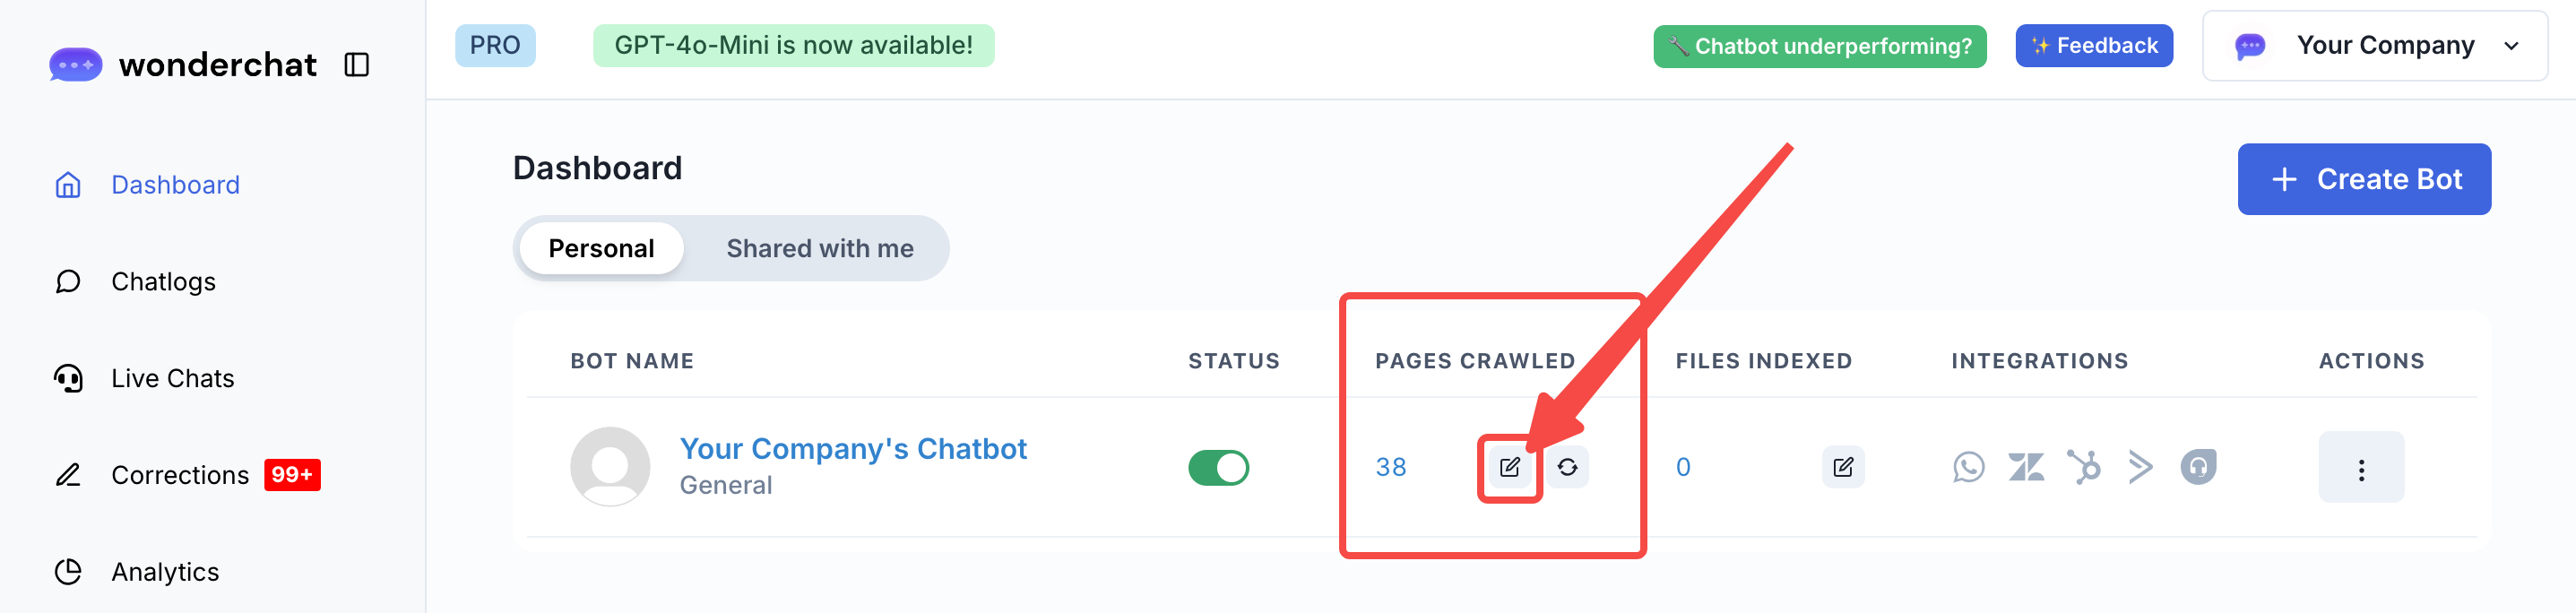Open the live chat headset integration icon
The width and height of the screenshot is (2576, 613).
click(x=2198, y=467)
